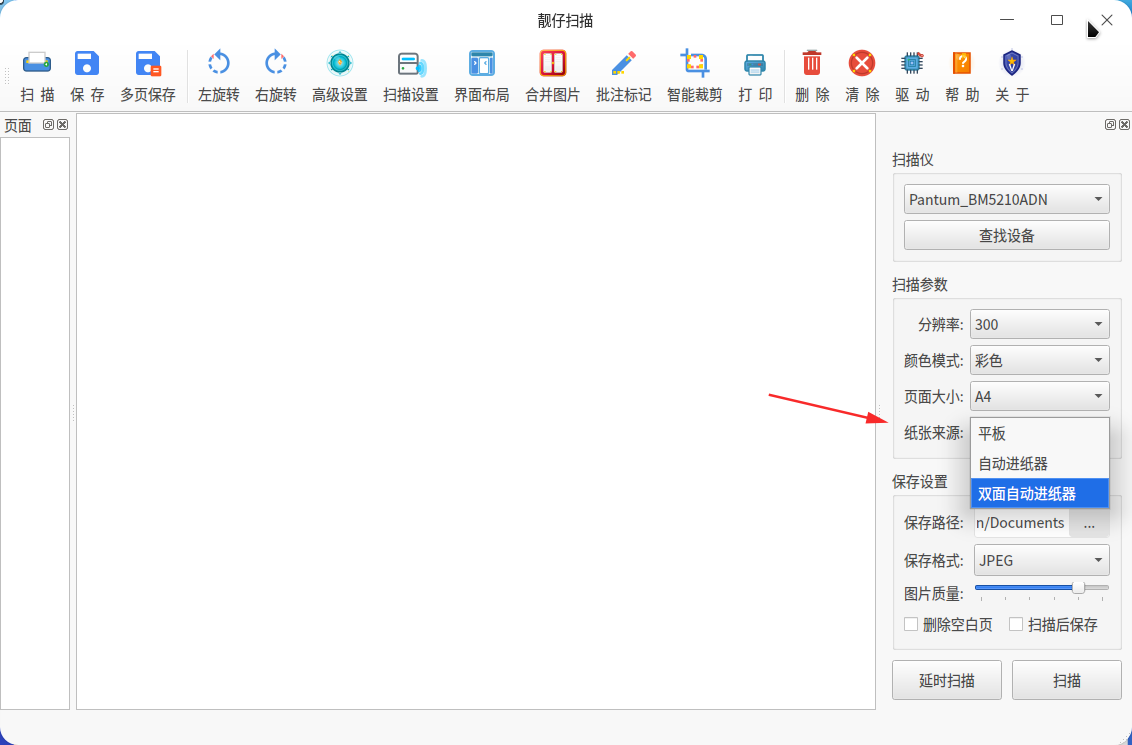Open the Pantum_BM5210ADN scanner dropdown
The width and height of the screenshot is (1132, 745).
click(x=1006, y=199)
